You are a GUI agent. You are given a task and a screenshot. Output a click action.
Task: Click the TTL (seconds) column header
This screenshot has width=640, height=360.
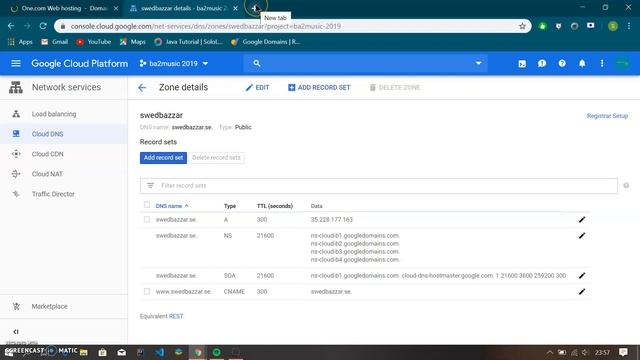[x=275, y=206]
